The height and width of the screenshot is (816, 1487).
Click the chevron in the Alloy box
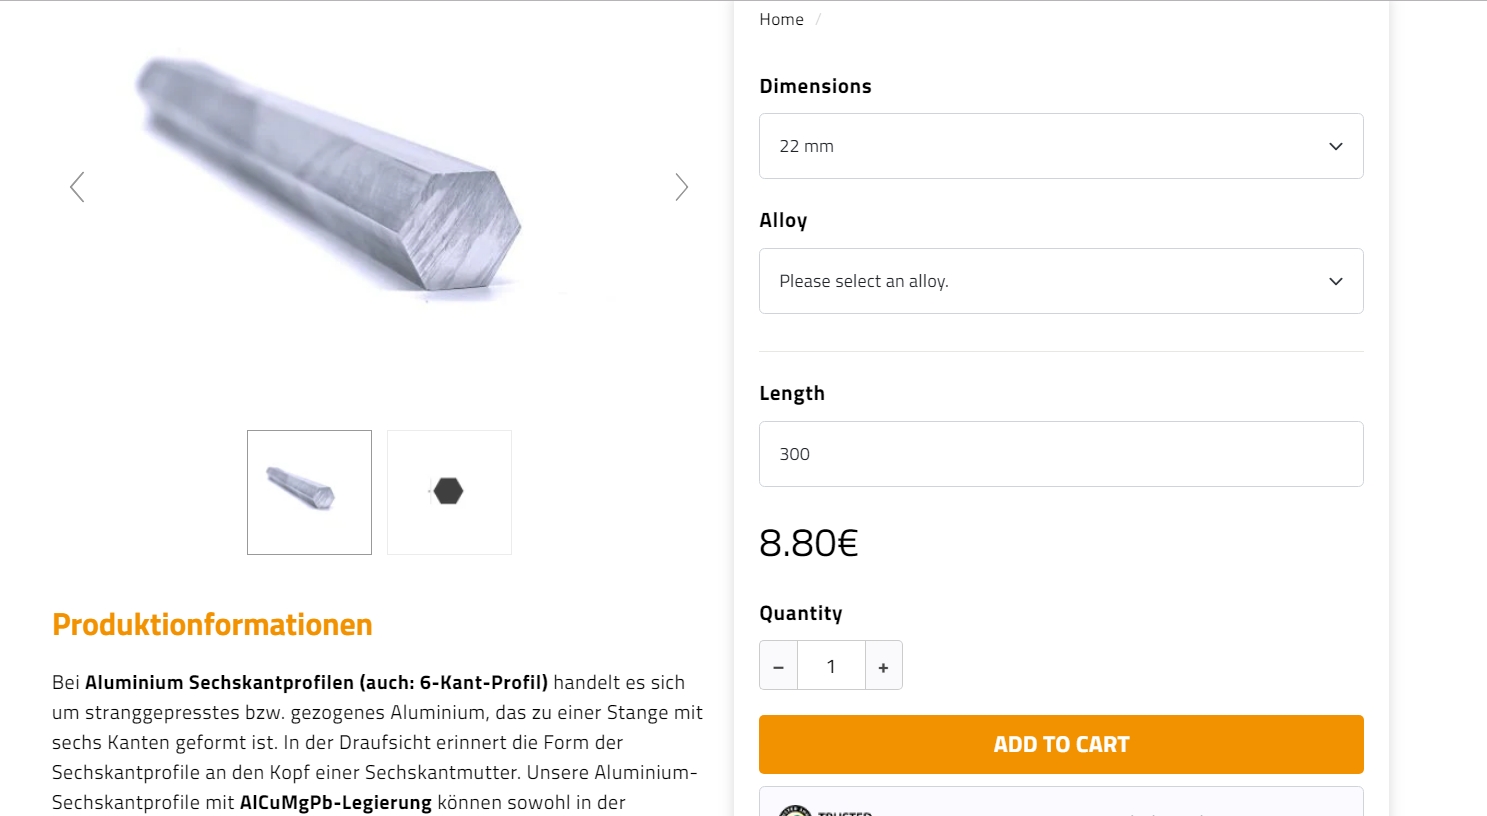click(1335, 281)
